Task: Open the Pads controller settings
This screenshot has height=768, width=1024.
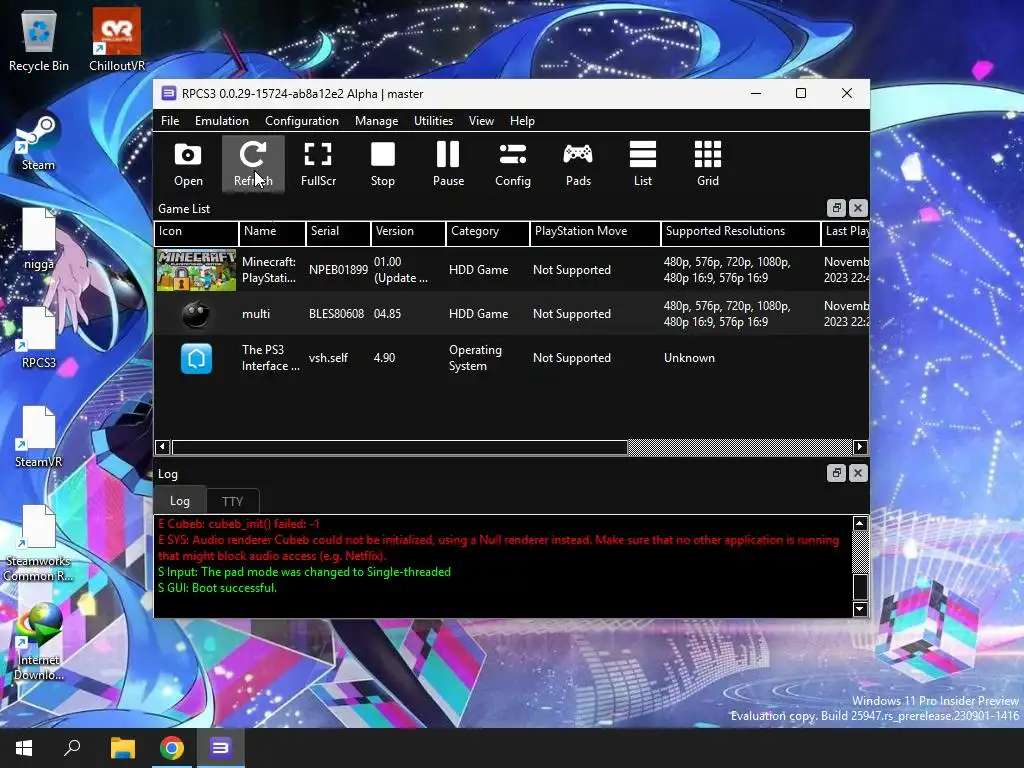Action: point(578,164)
